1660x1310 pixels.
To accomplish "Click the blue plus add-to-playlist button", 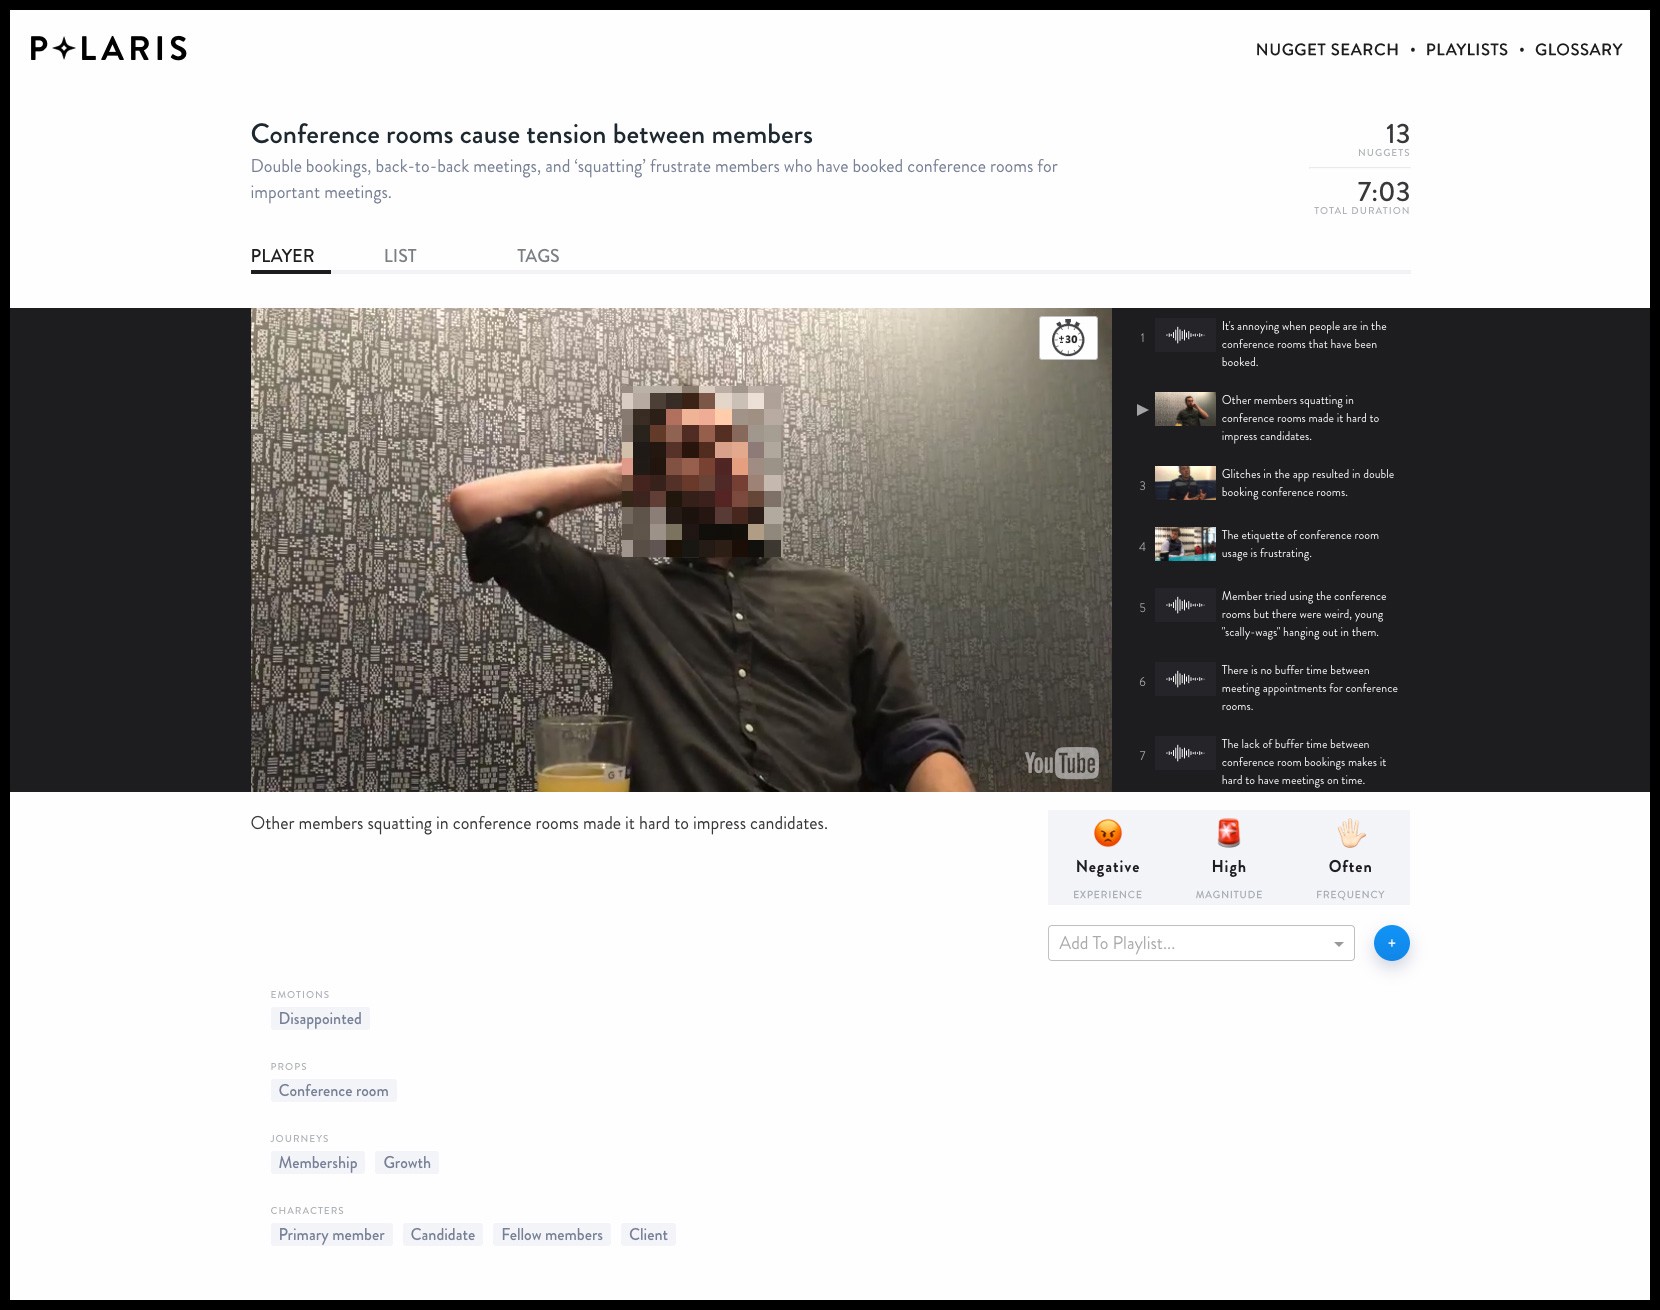I will (x=1391, y=943).
